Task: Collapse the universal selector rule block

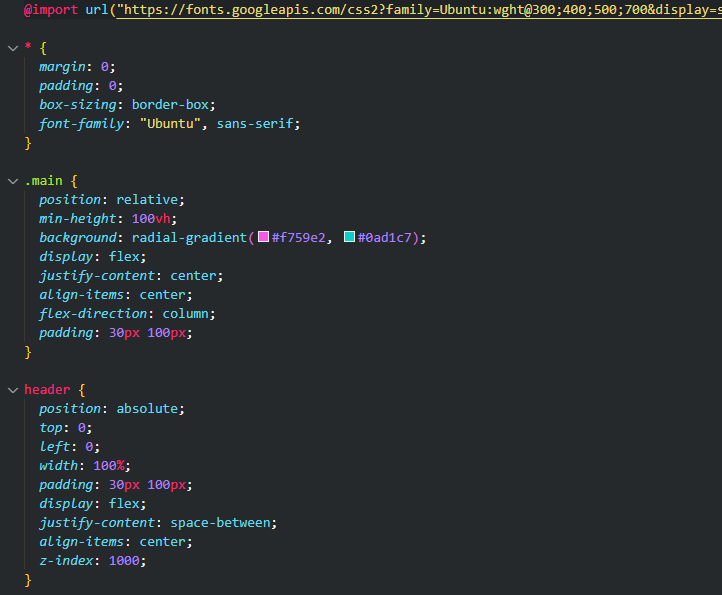Action: [x=13, y=48]
